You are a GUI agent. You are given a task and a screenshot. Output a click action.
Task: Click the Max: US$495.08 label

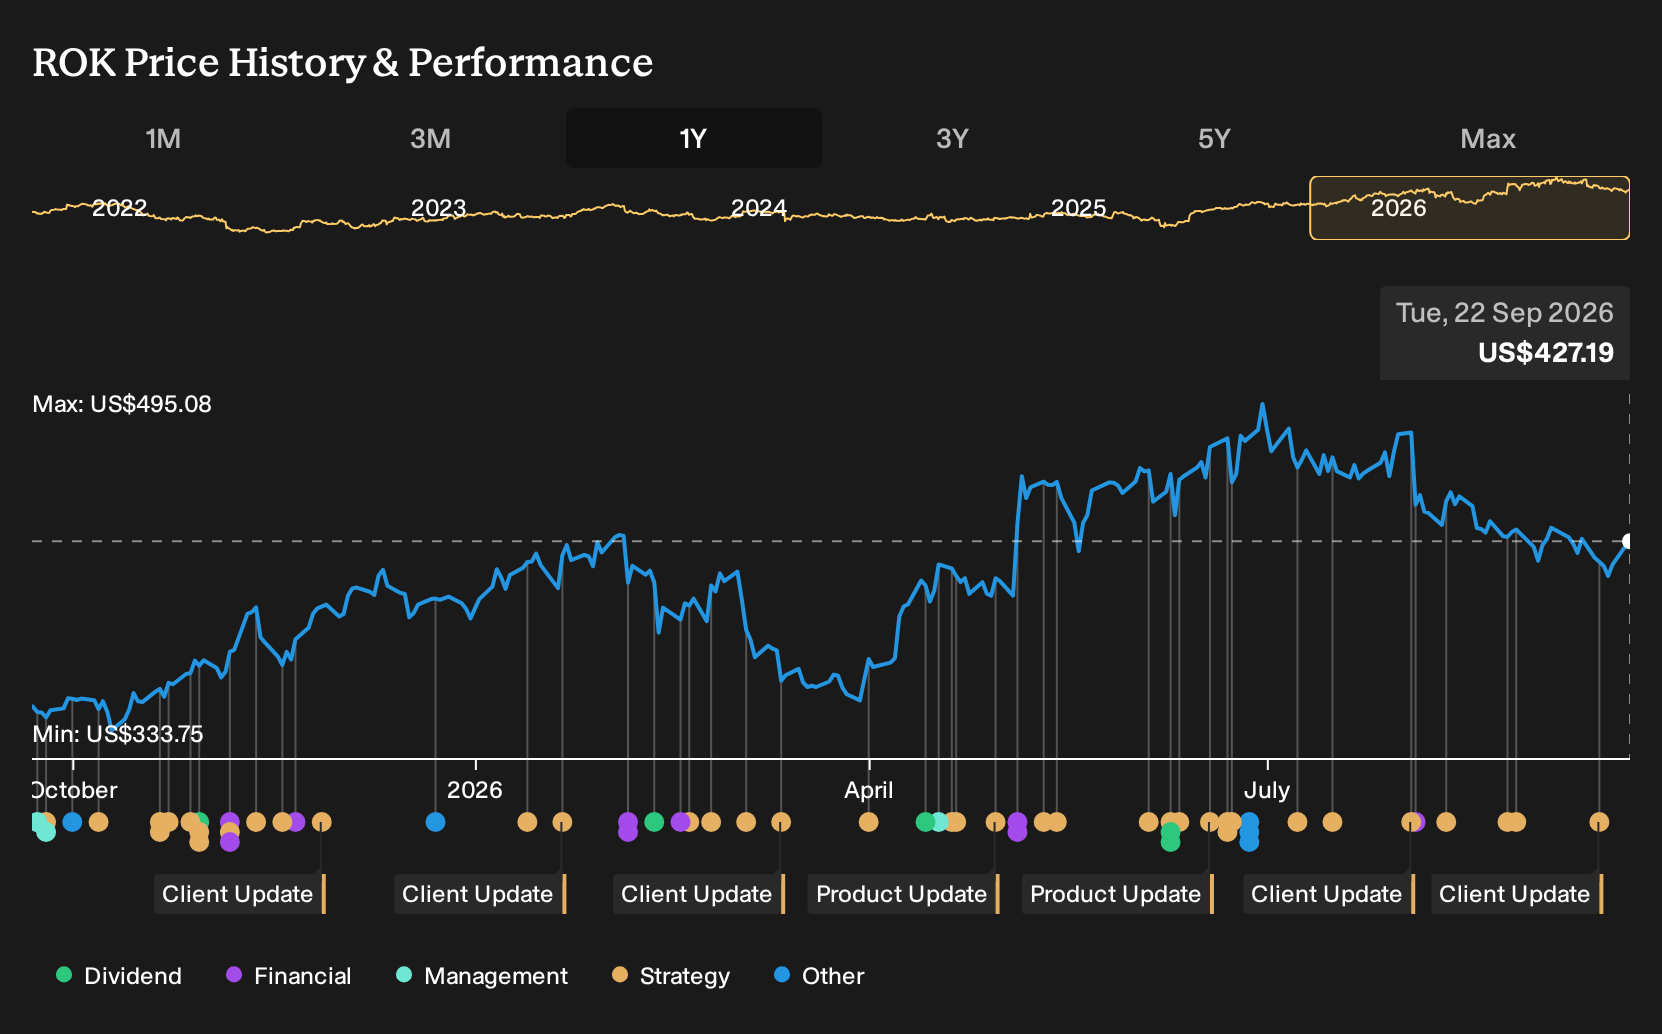(x=122, y=404)
